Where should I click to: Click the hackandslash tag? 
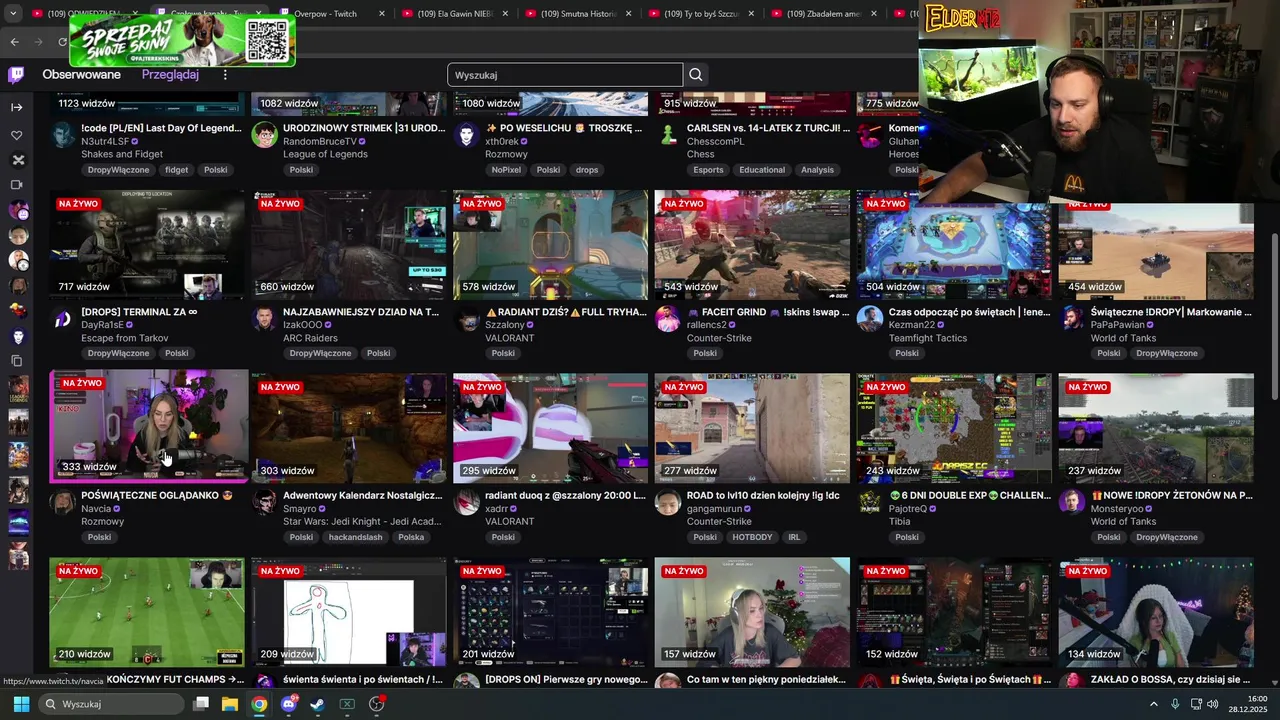click(357, 537)
